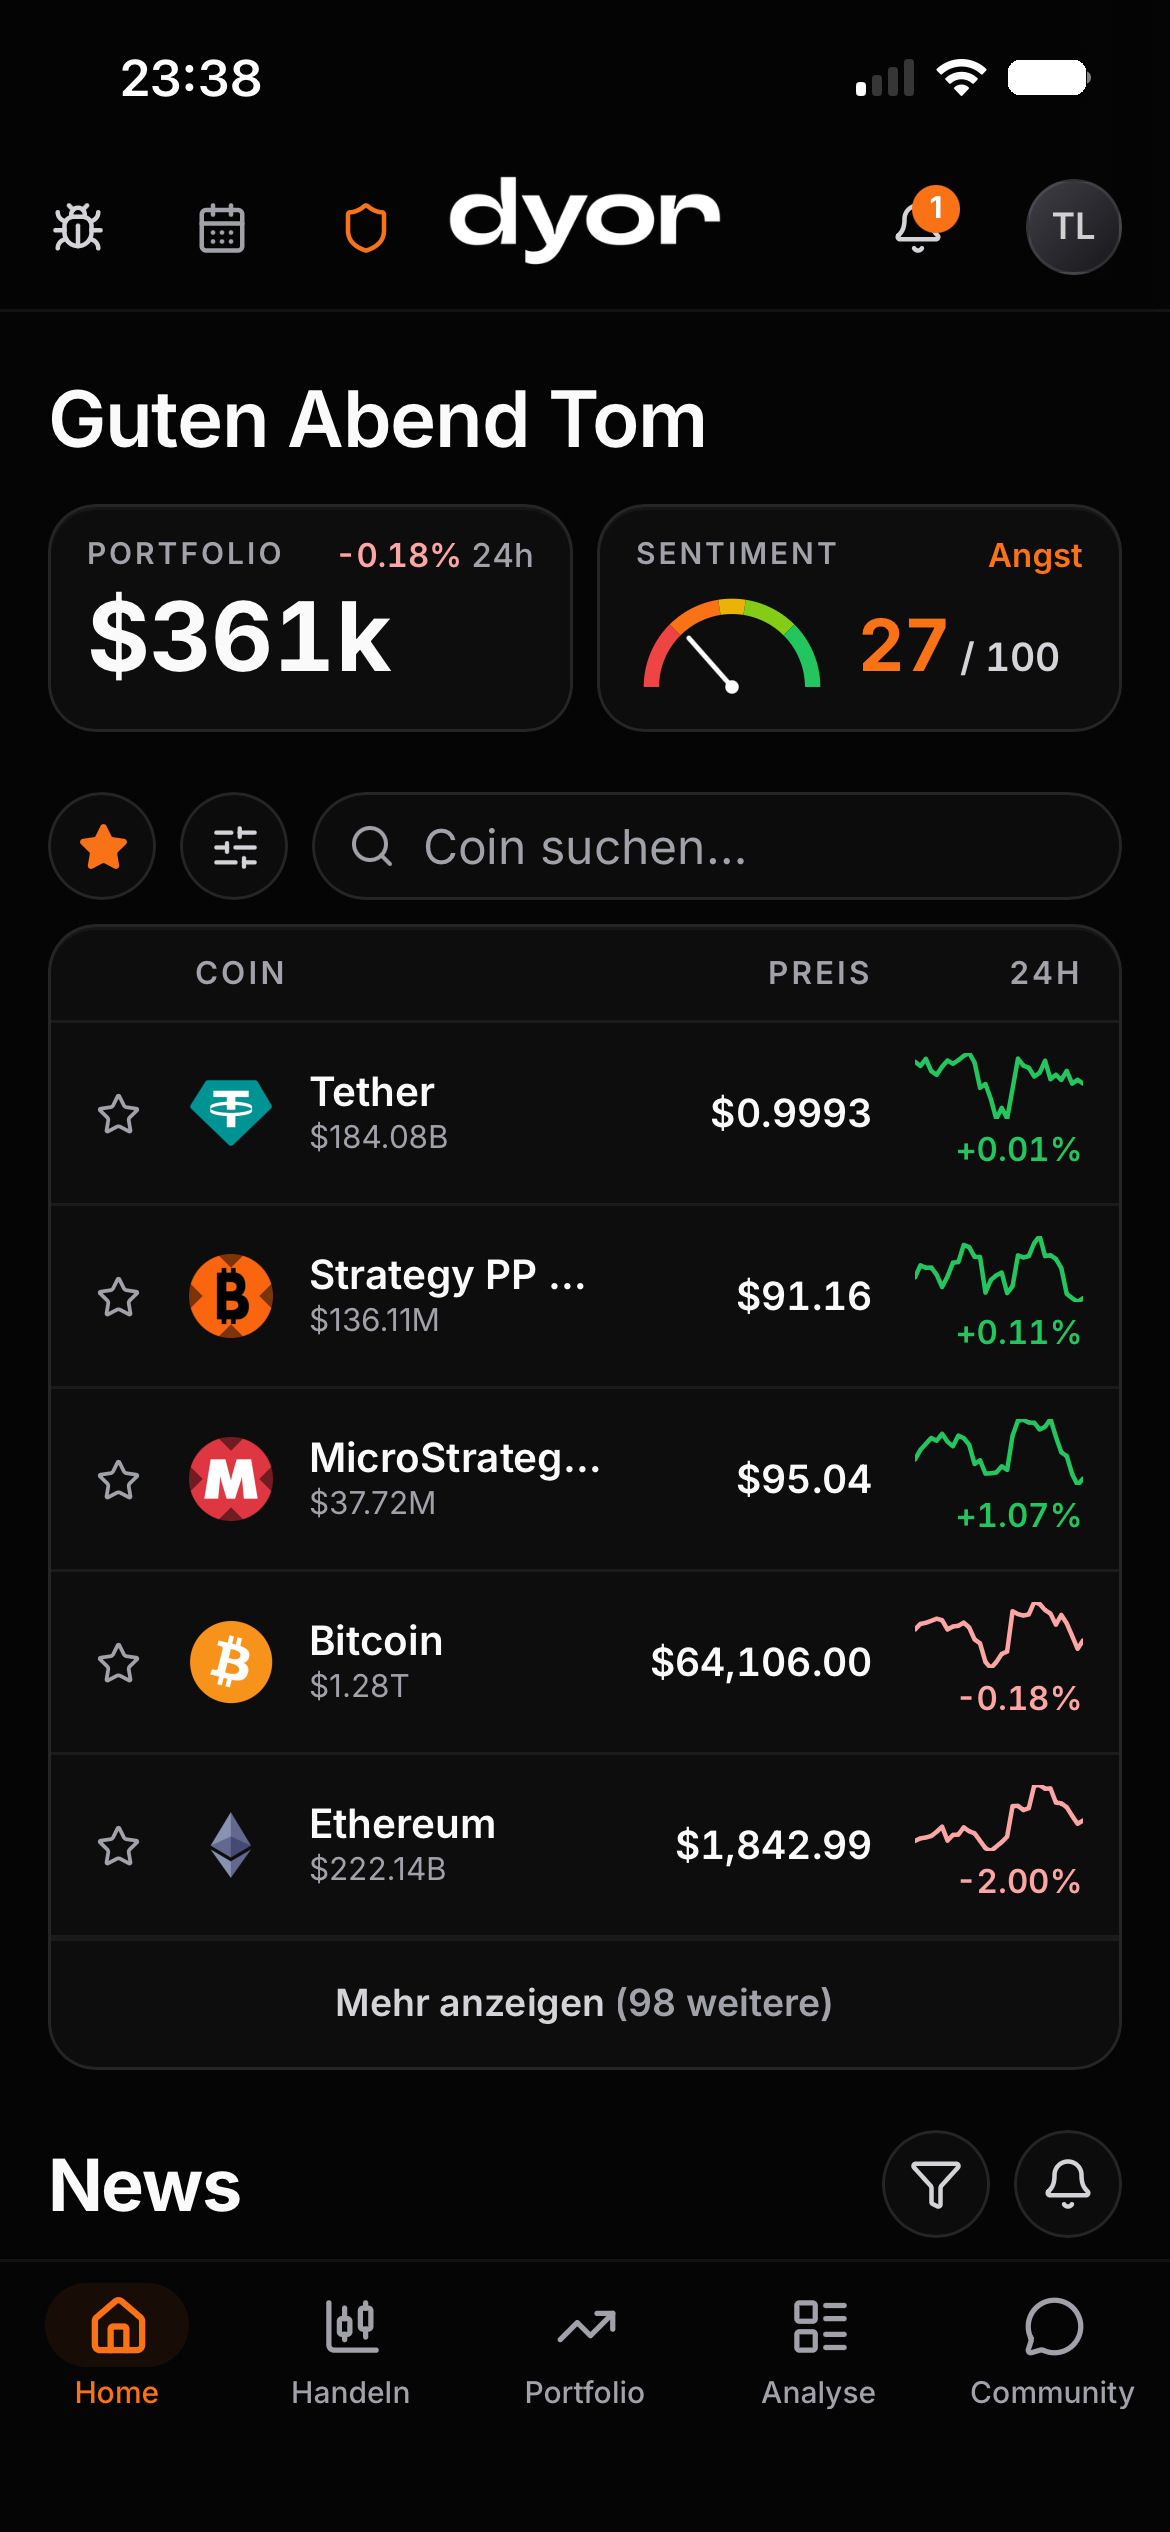1170x2532 pixels.
Task: Open the bug report icon
Action: click(78, 228)
